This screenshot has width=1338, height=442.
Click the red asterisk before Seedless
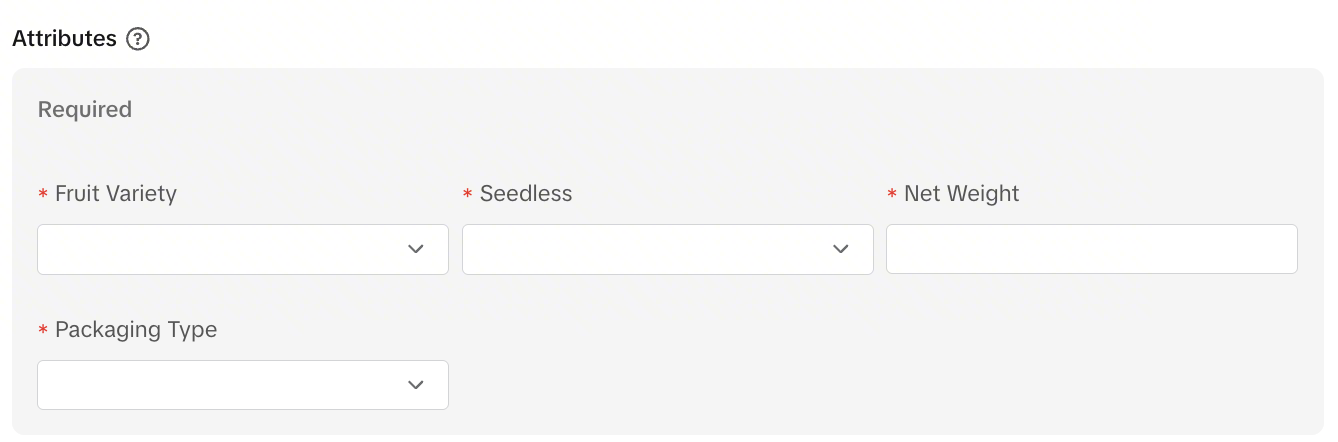pyautogui.click(x=467, y=195)
